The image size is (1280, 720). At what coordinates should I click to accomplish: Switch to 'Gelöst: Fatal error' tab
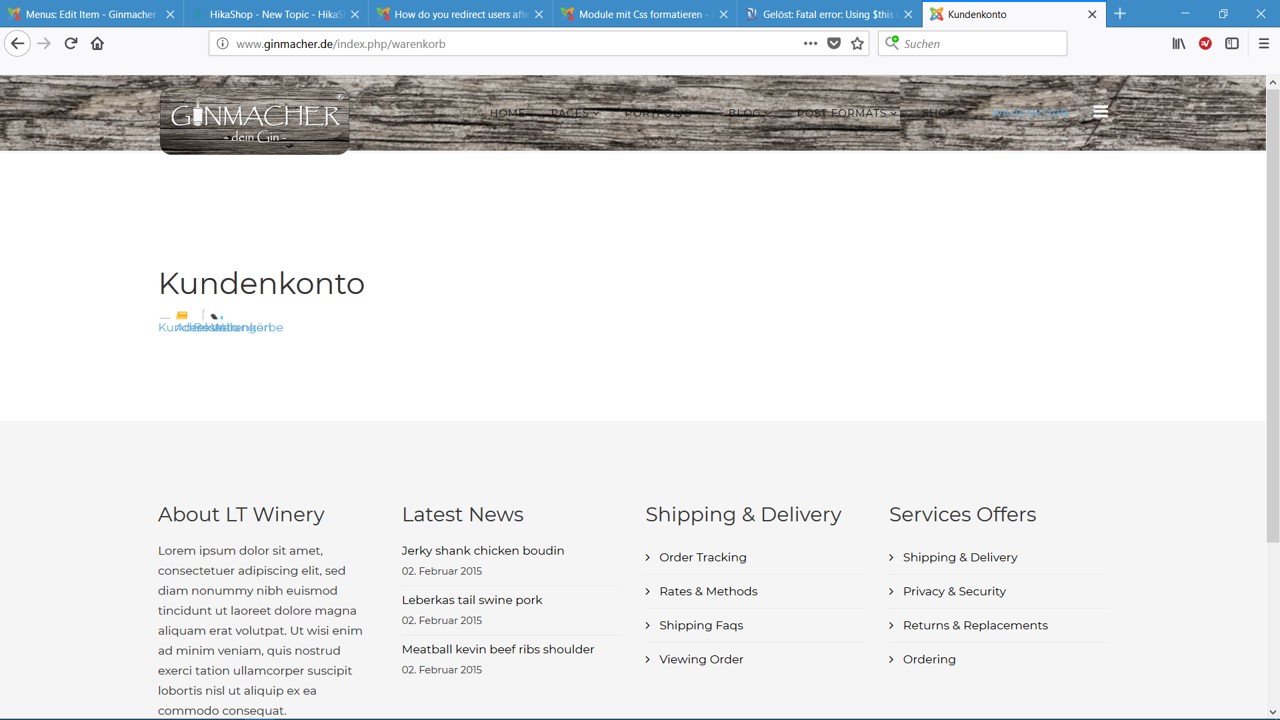[829, 15]
